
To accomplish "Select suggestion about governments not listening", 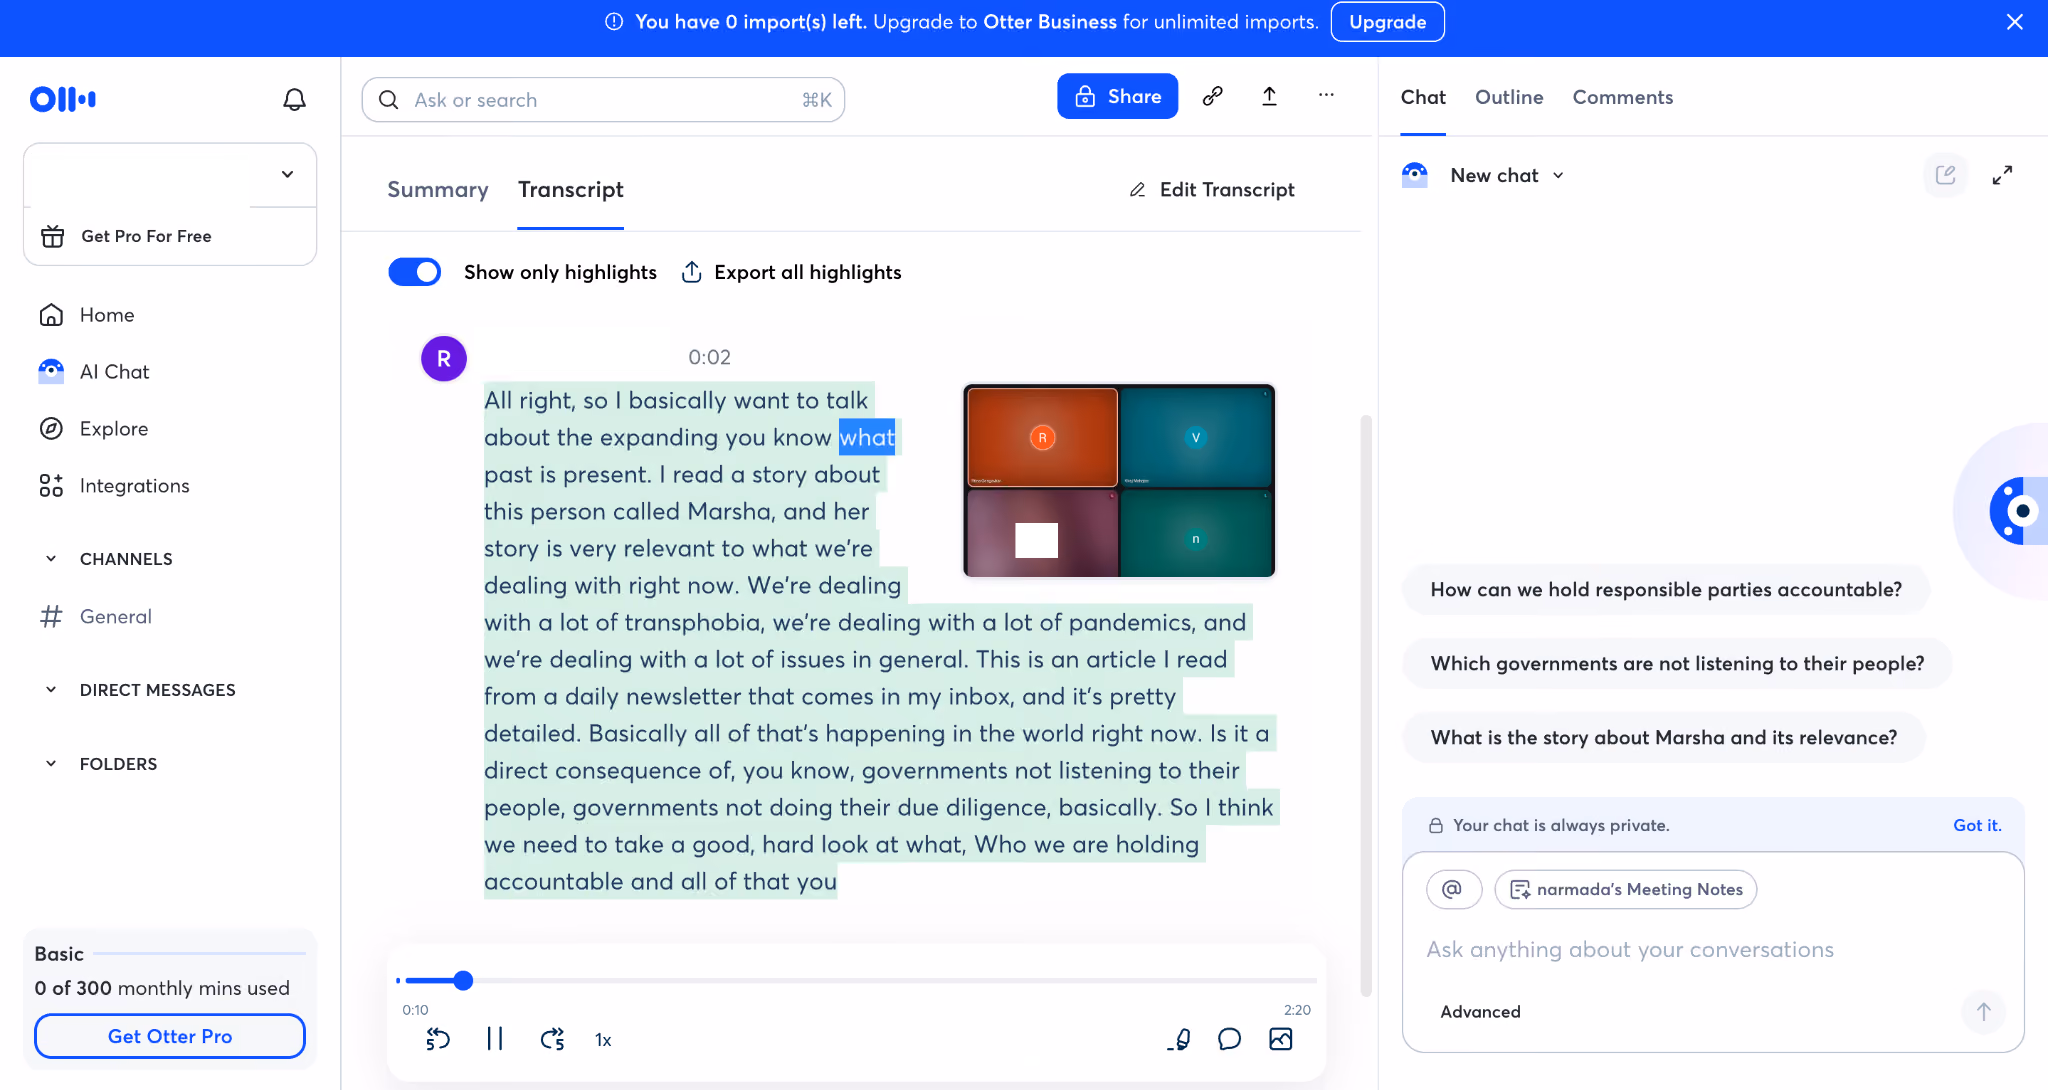I will coord(1677,663).
